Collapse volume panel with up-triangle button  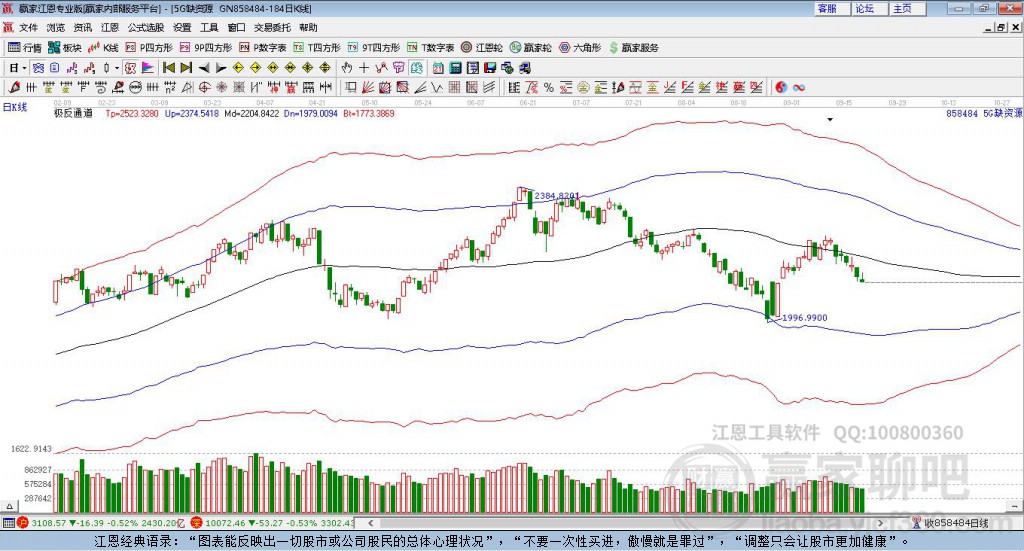(9, 506)
